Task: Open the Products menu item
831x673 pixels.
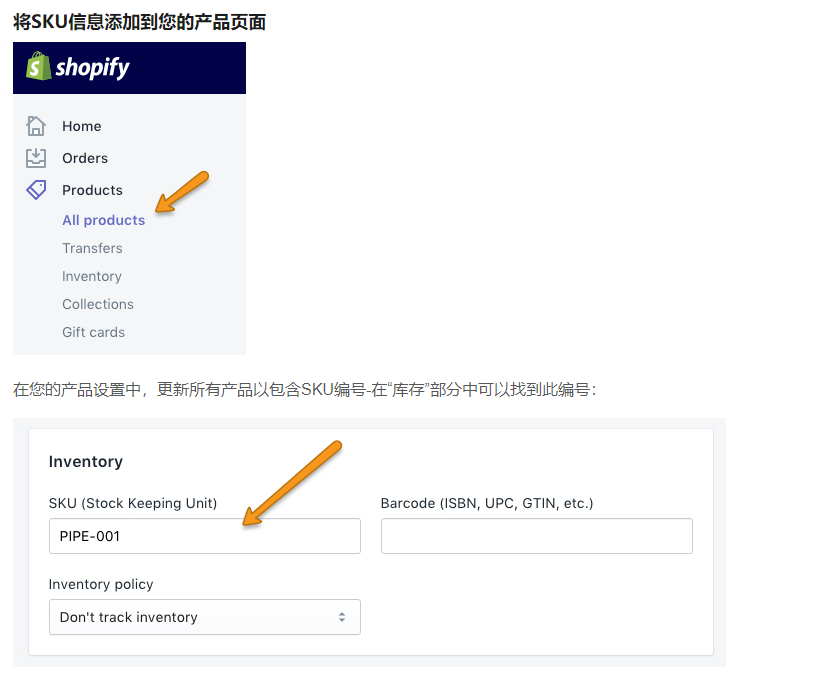Action: coord(92,190)
